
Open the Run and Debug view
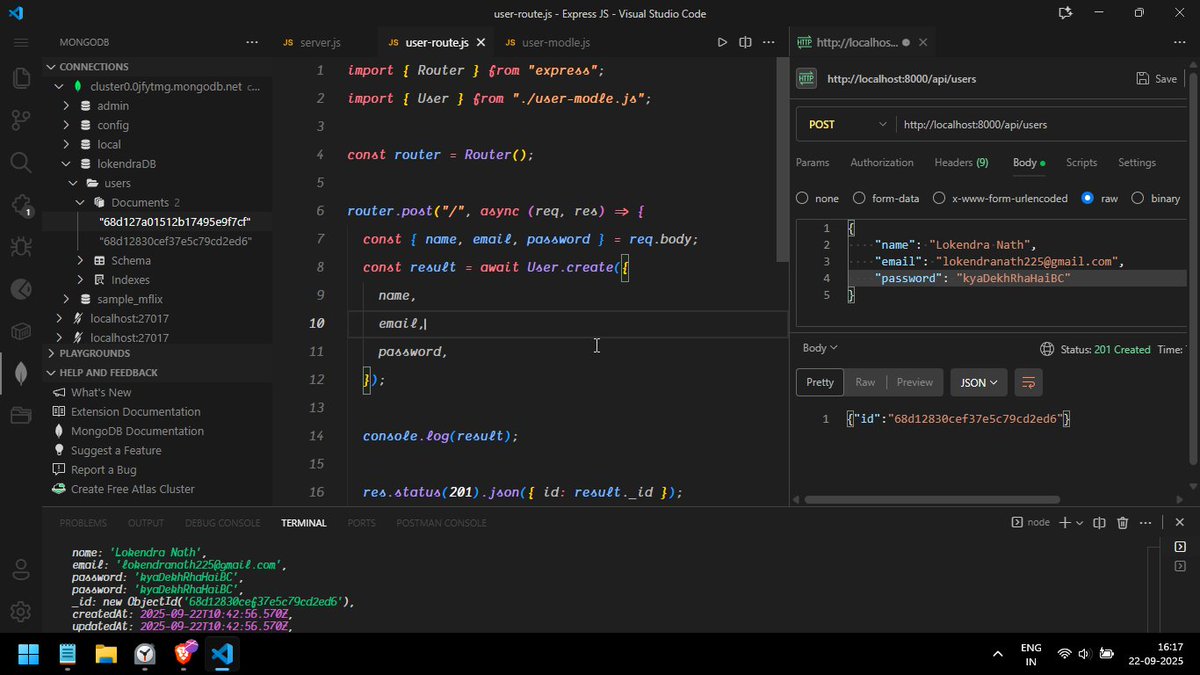pos(20,246)
